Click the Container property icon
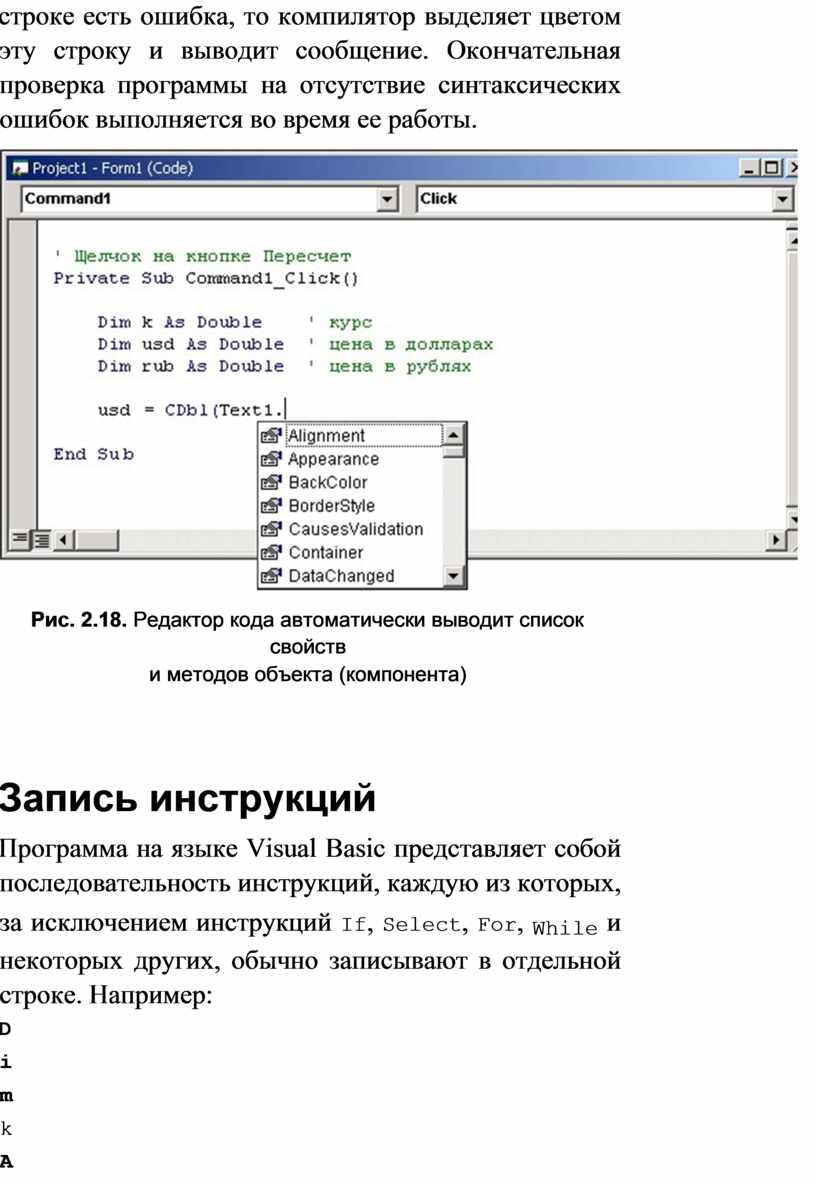Screen dimensions: 816x1185 pos(271,553)
